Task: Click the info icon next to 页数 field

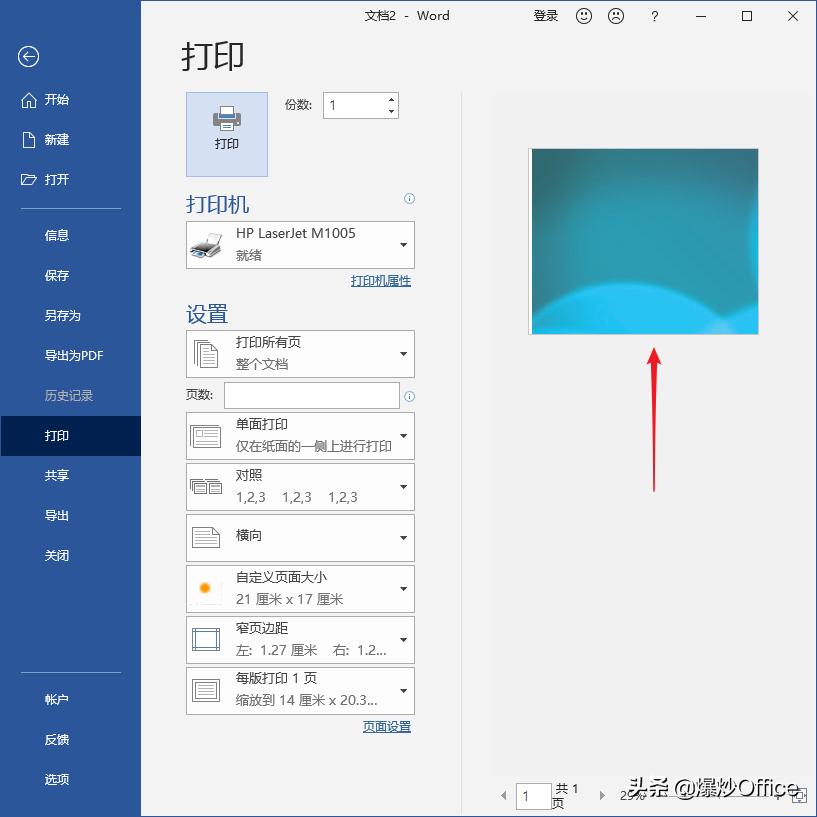Action: click(x=409, y=396)
